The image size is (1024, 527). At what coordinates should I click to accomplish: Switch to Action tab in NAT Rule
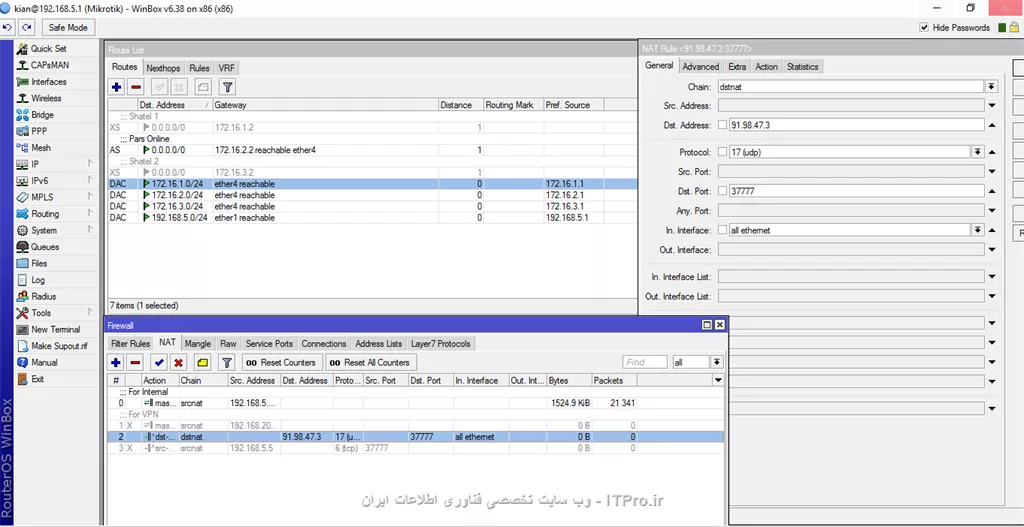(x=767, y=67)
